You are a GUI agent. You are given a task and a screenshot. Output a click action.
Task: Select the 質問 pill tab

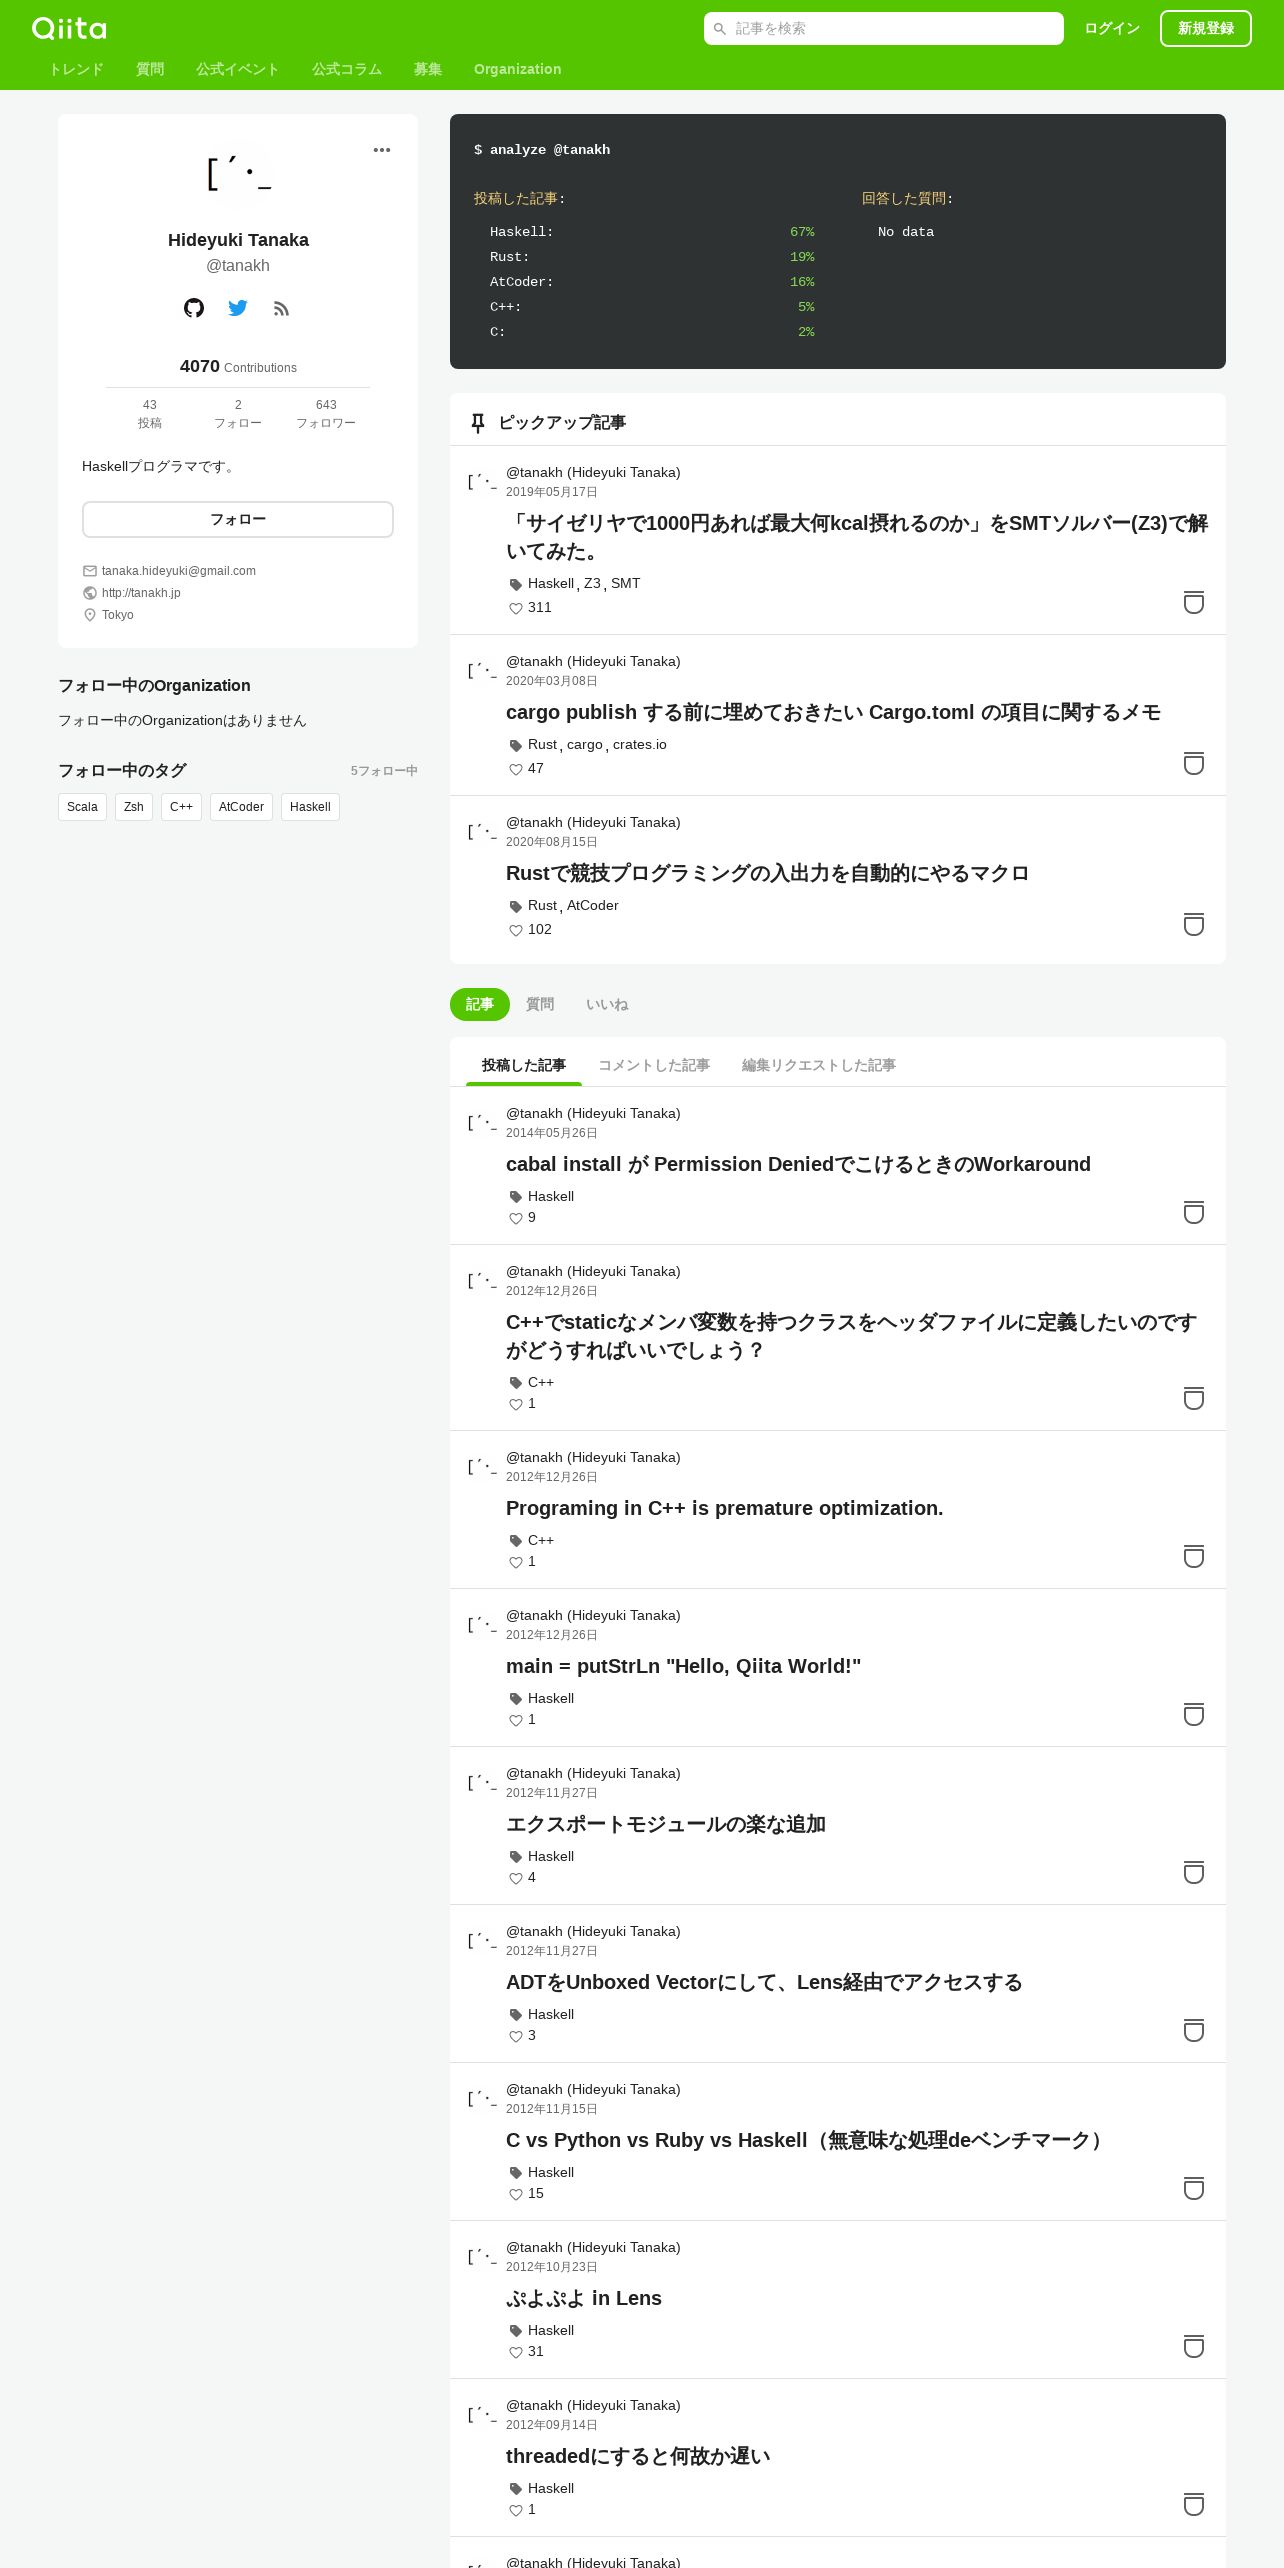coord(540,1004)
